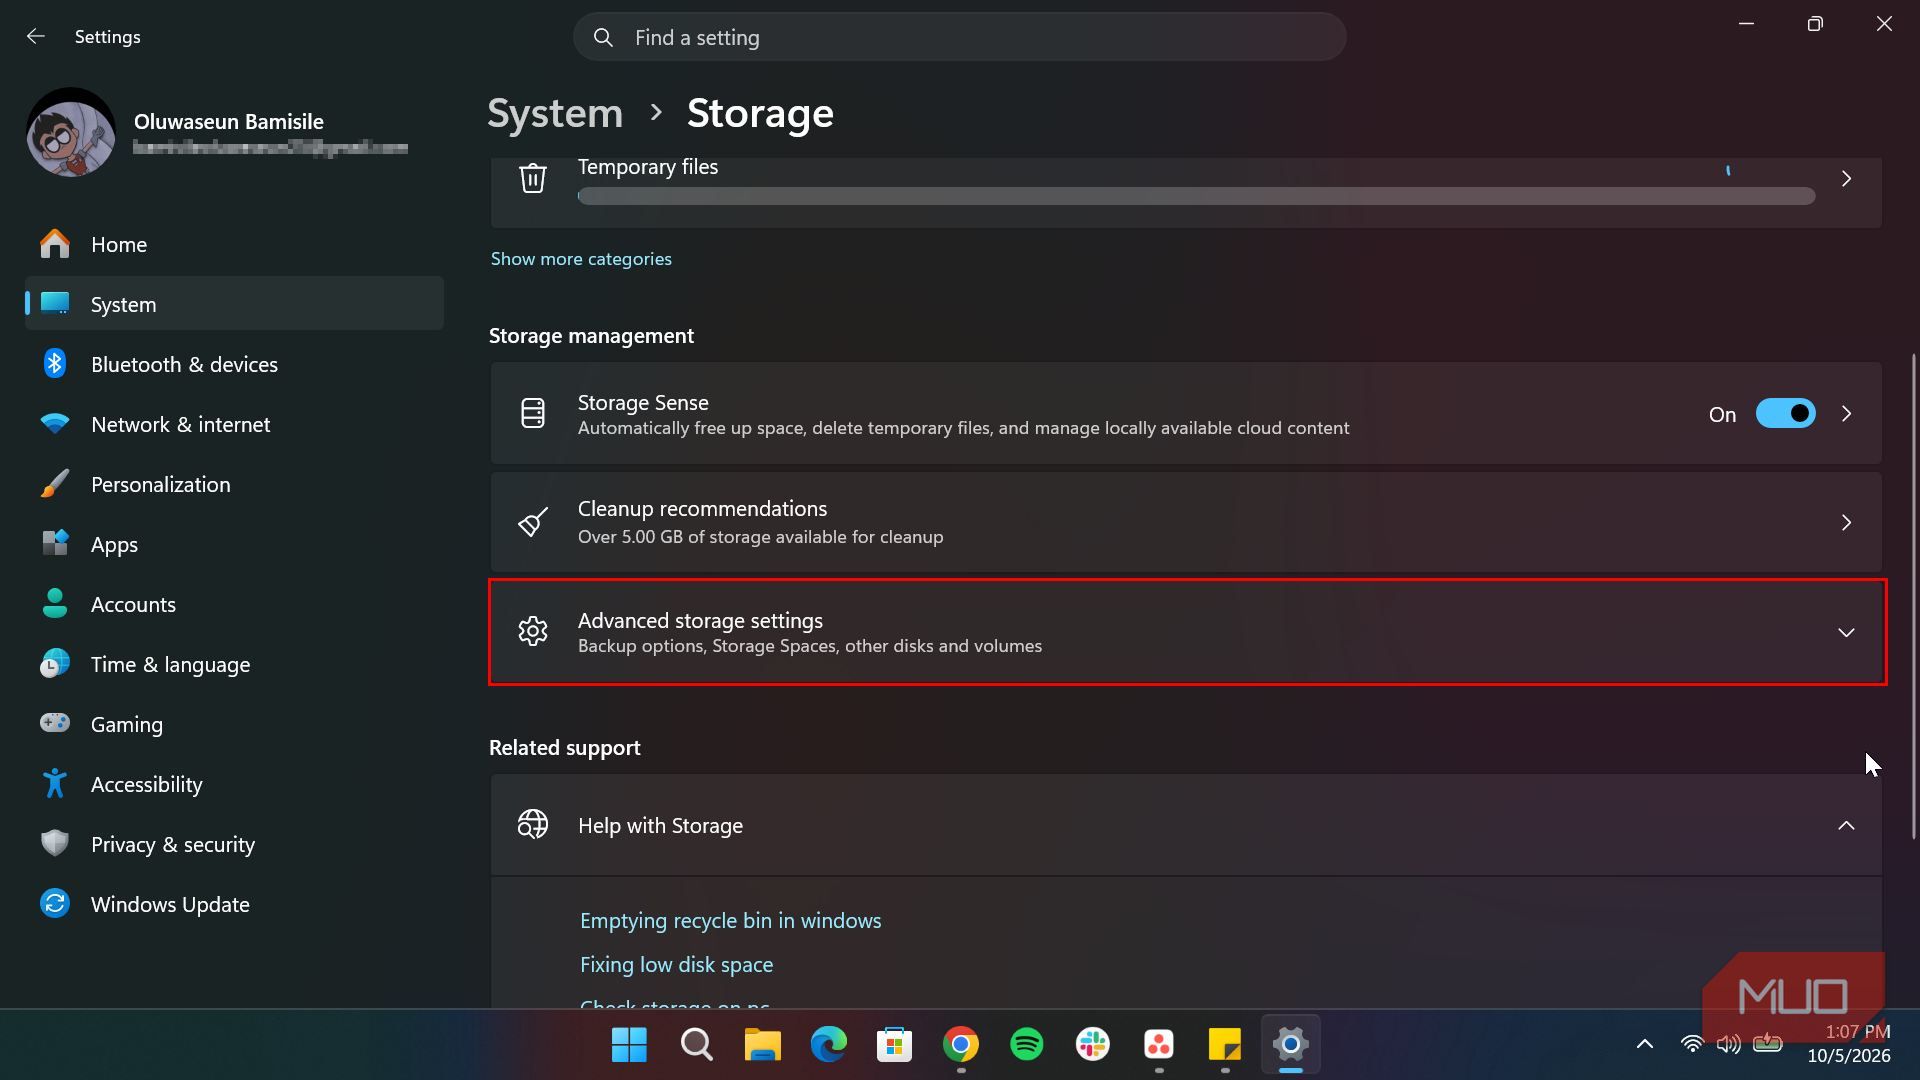Click the Apps icon in sidebar
Viewport: 1920px width, 1080px height.
[55, 544]
